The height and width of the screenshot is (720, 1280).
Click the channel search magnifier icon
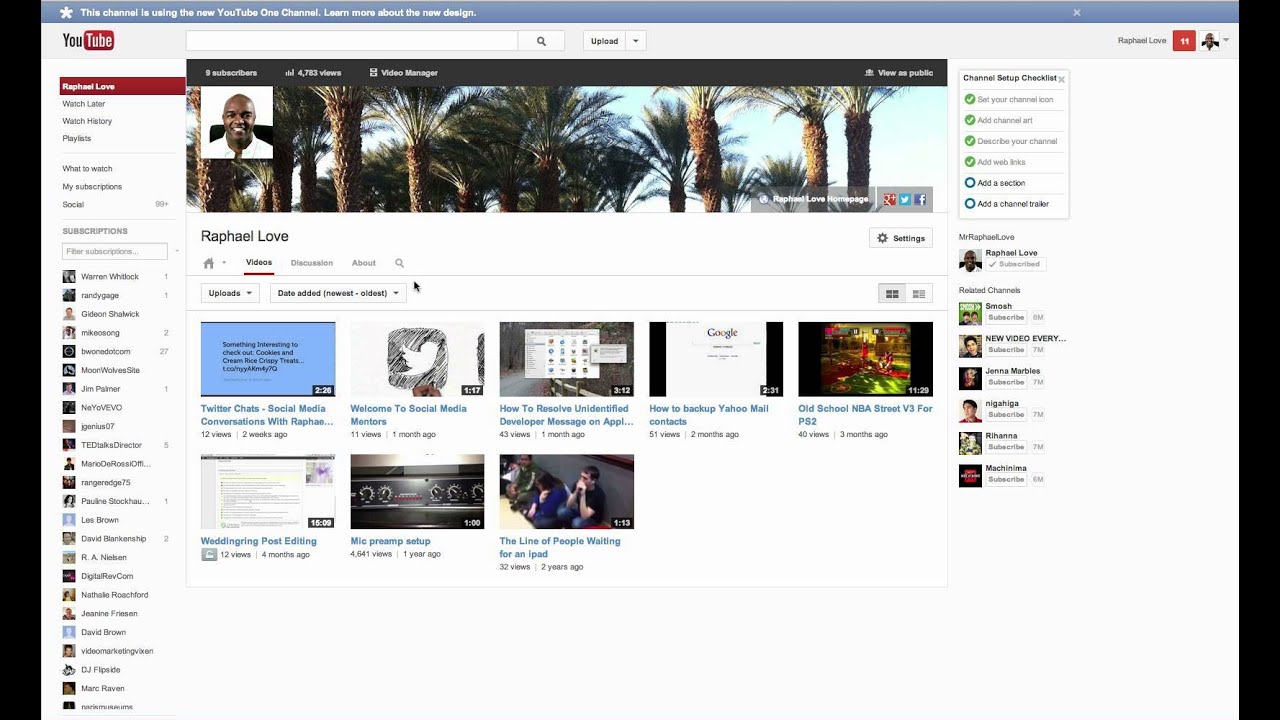(399, 263)
